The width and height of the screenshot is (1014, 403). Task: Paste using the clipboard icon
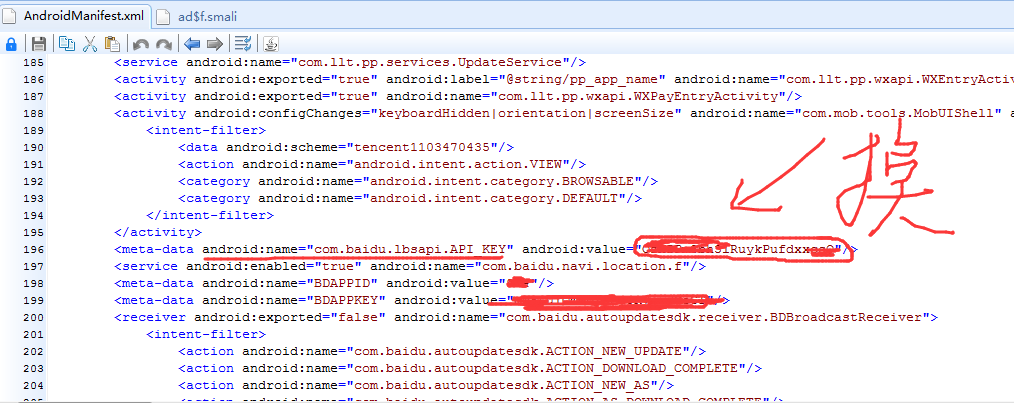112,44
